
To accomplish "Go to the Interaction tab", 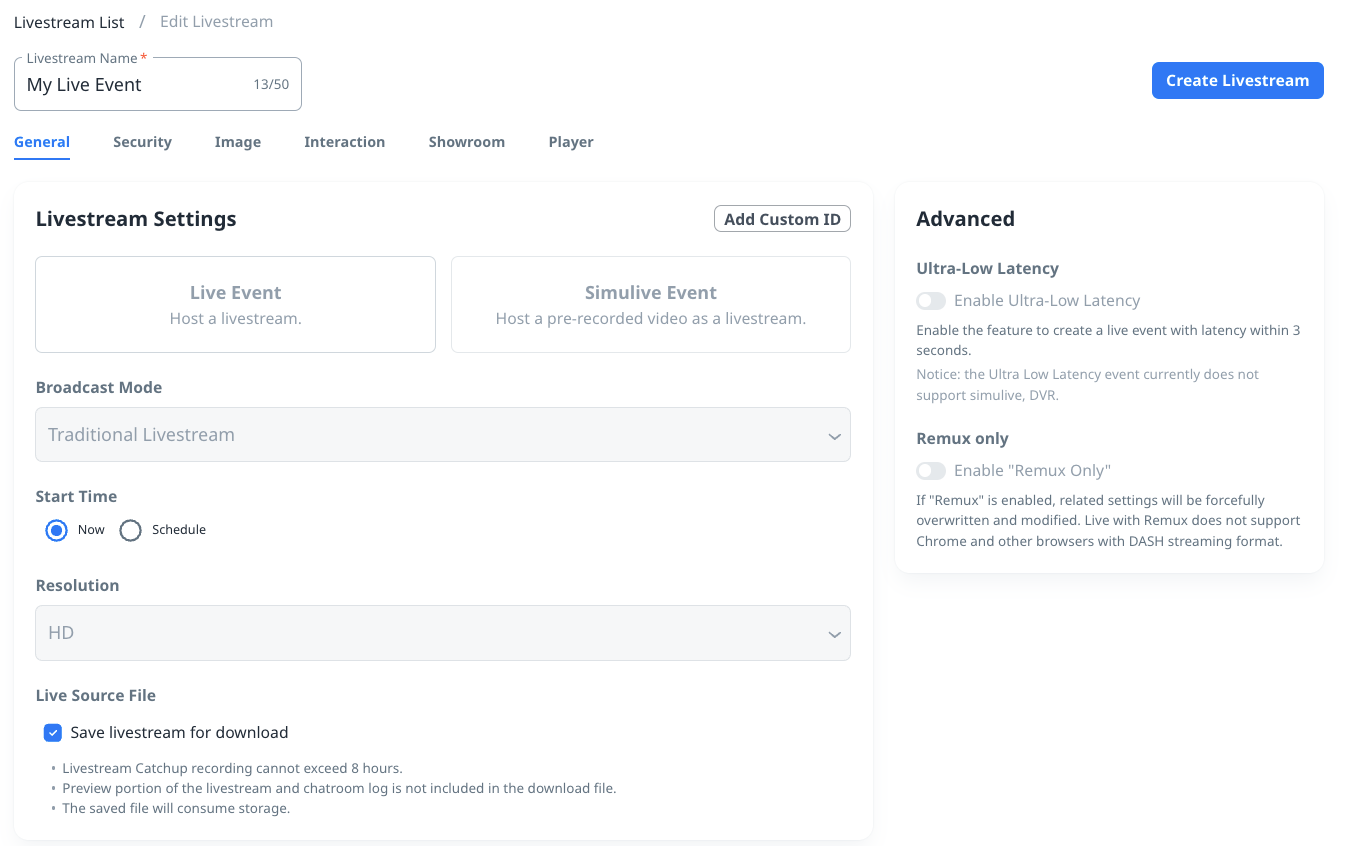I will coord(344,142).
